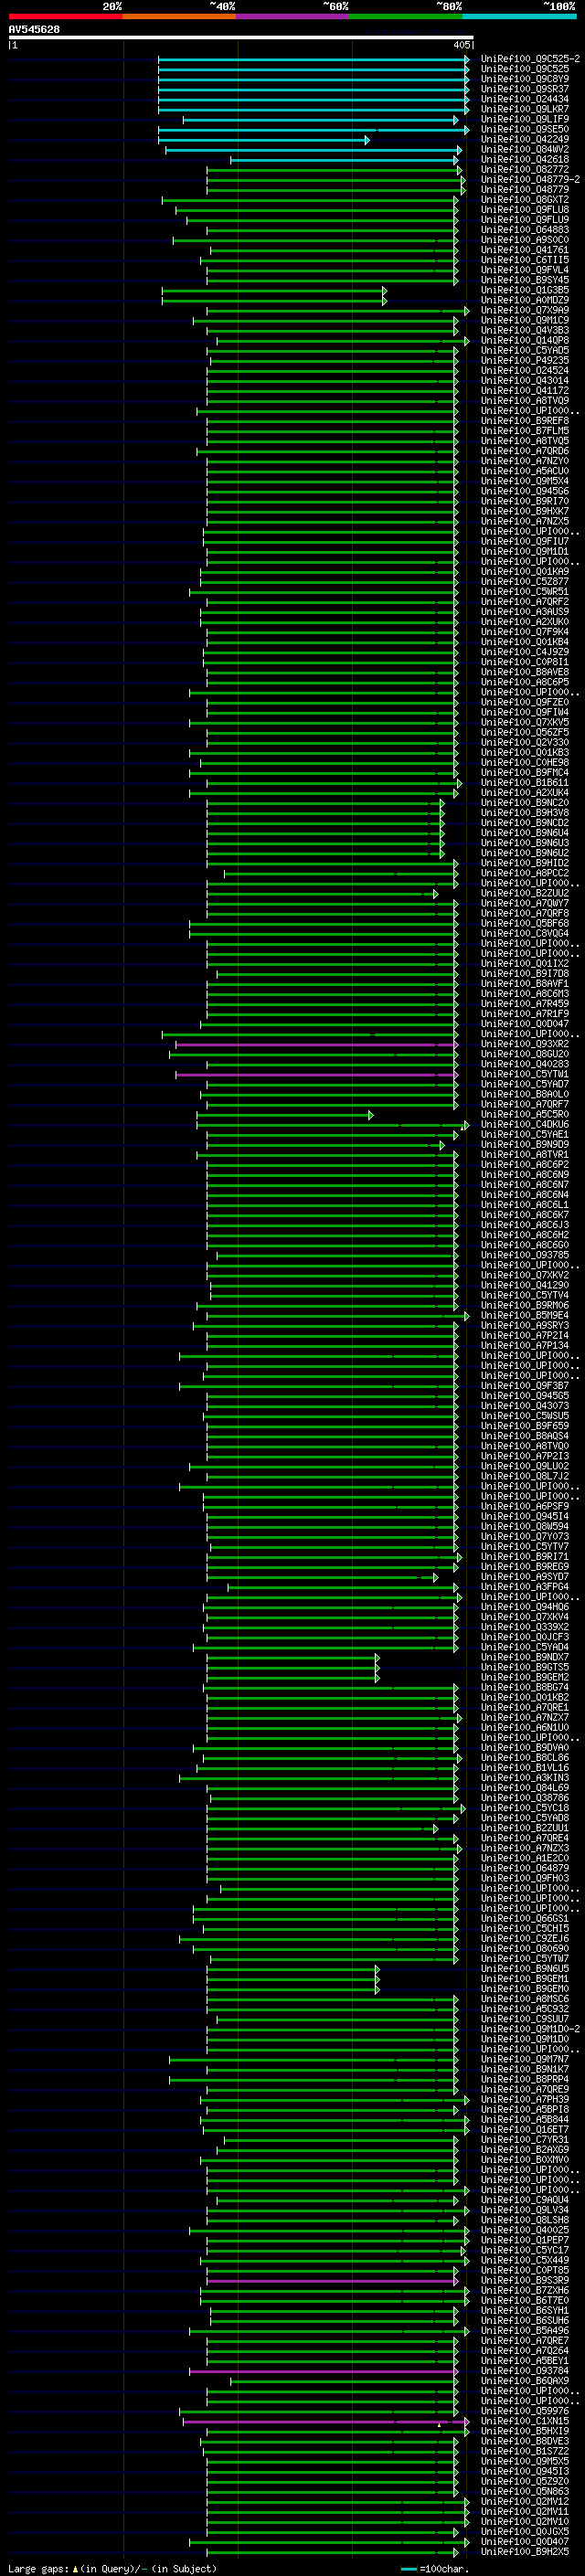Open hit UniRef100_Q7XKV2
The image size is (585, 2576).
point(525,1275)
